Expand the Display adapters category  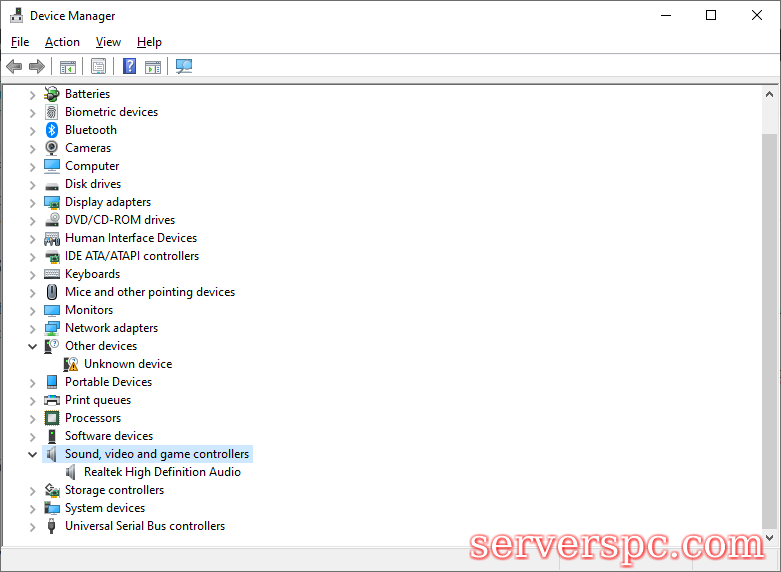click(x=33, y=202)
